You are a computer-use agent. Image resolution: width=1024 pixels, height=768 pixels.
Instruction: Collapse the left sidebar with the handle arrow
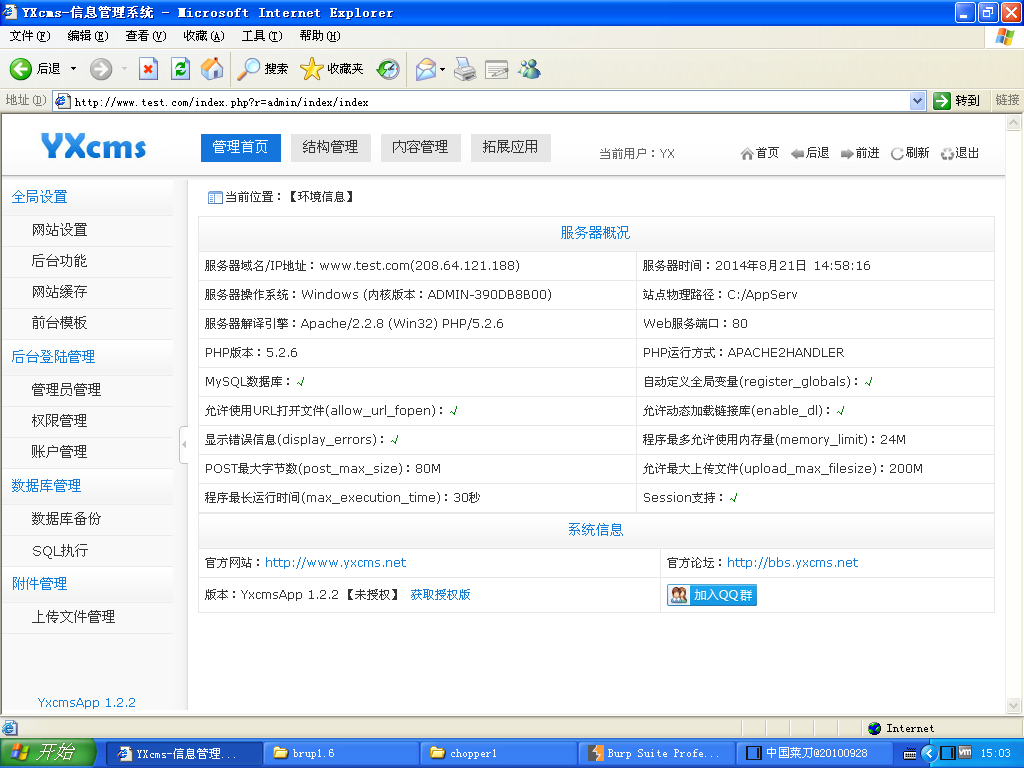click(184, 444)
